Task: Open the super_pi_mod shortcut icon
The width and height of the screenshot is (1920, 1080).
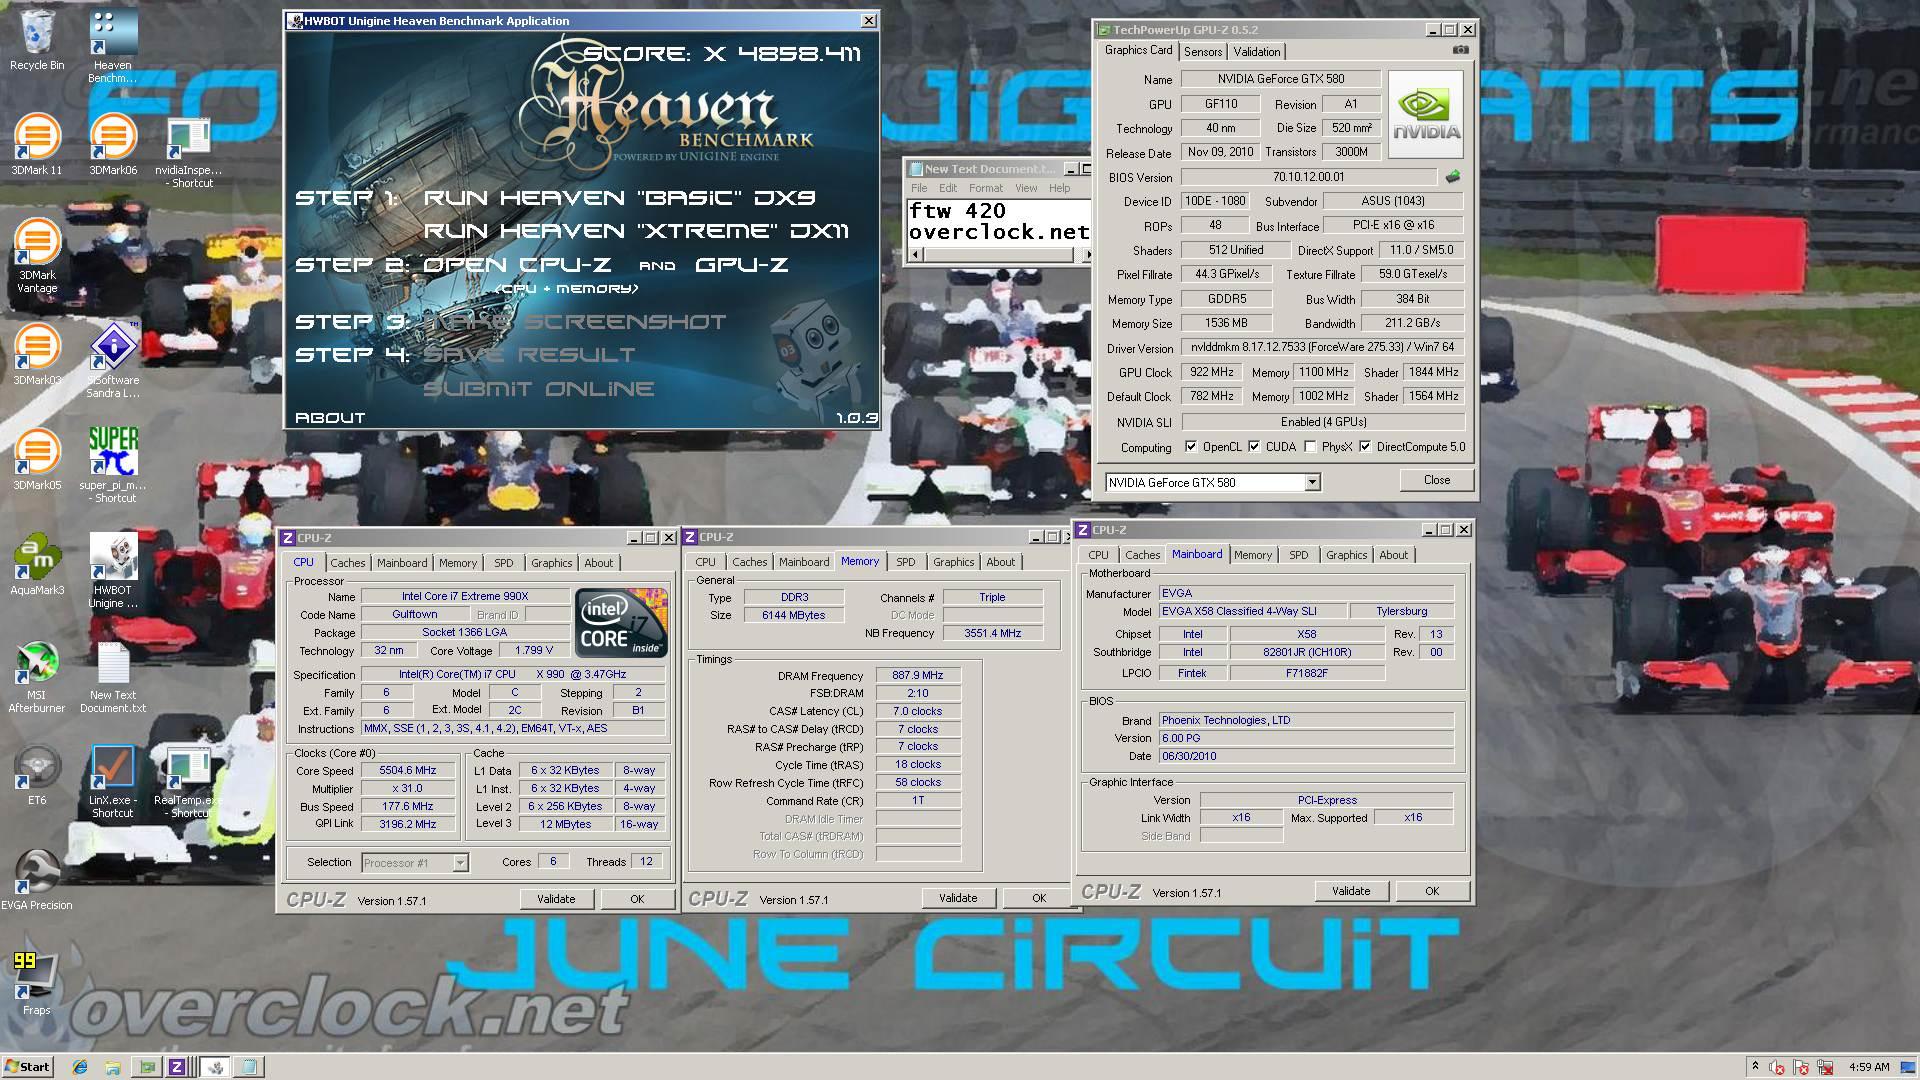Action: 113,465
